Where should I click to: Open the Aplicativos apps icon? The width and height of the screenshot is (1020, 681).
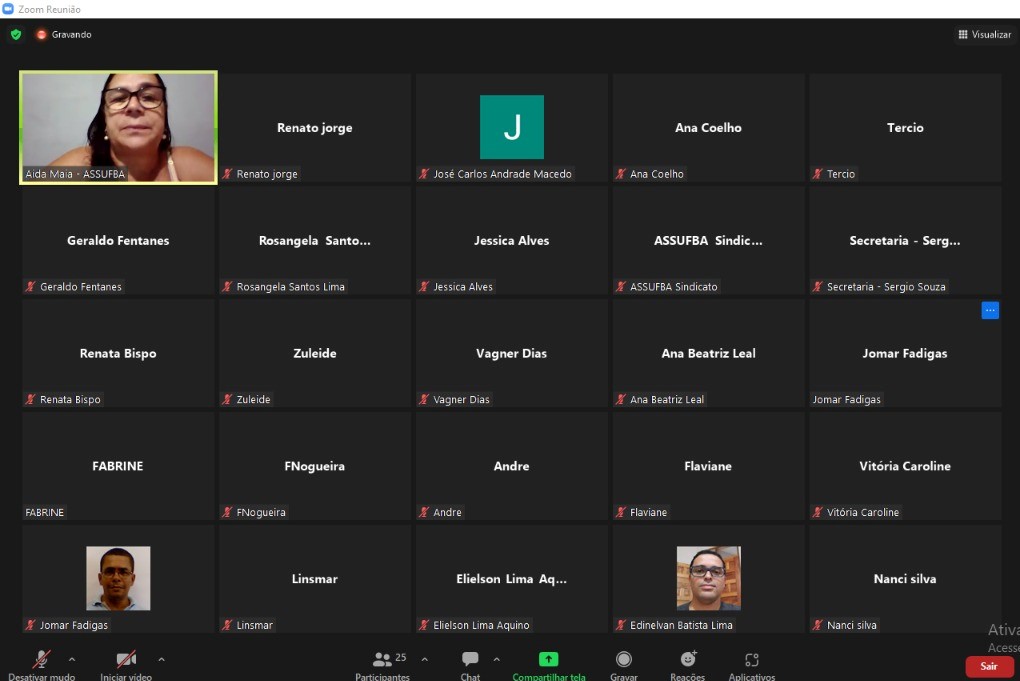pyautogui.click(x=752, y=660)
